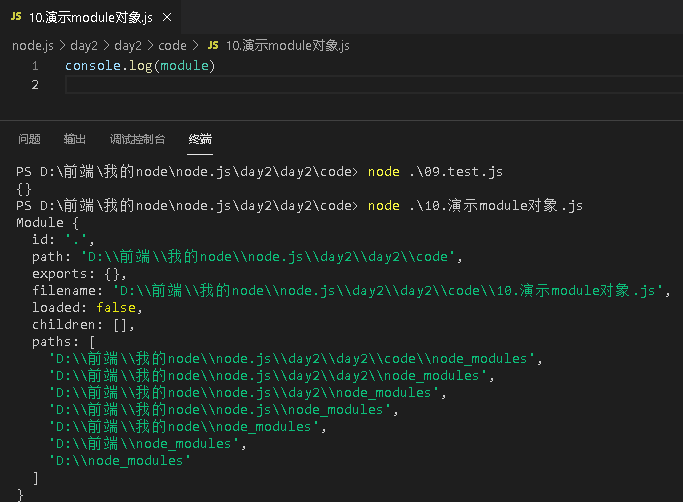683x502 pixels.
Task: Click path ending code\\node_modules
Action: pyautogui.click(x=295, y=359)
